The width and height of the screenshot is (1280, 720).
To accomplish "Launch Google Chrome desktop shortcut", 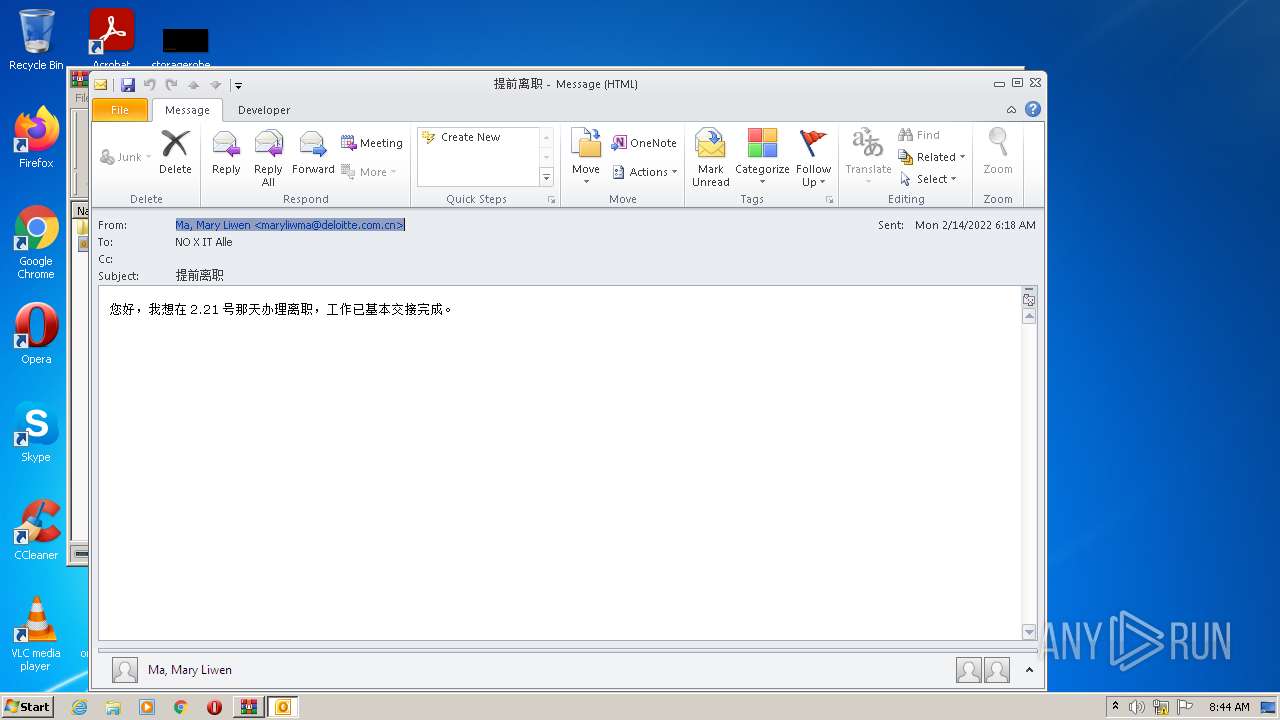I will 36,242.
